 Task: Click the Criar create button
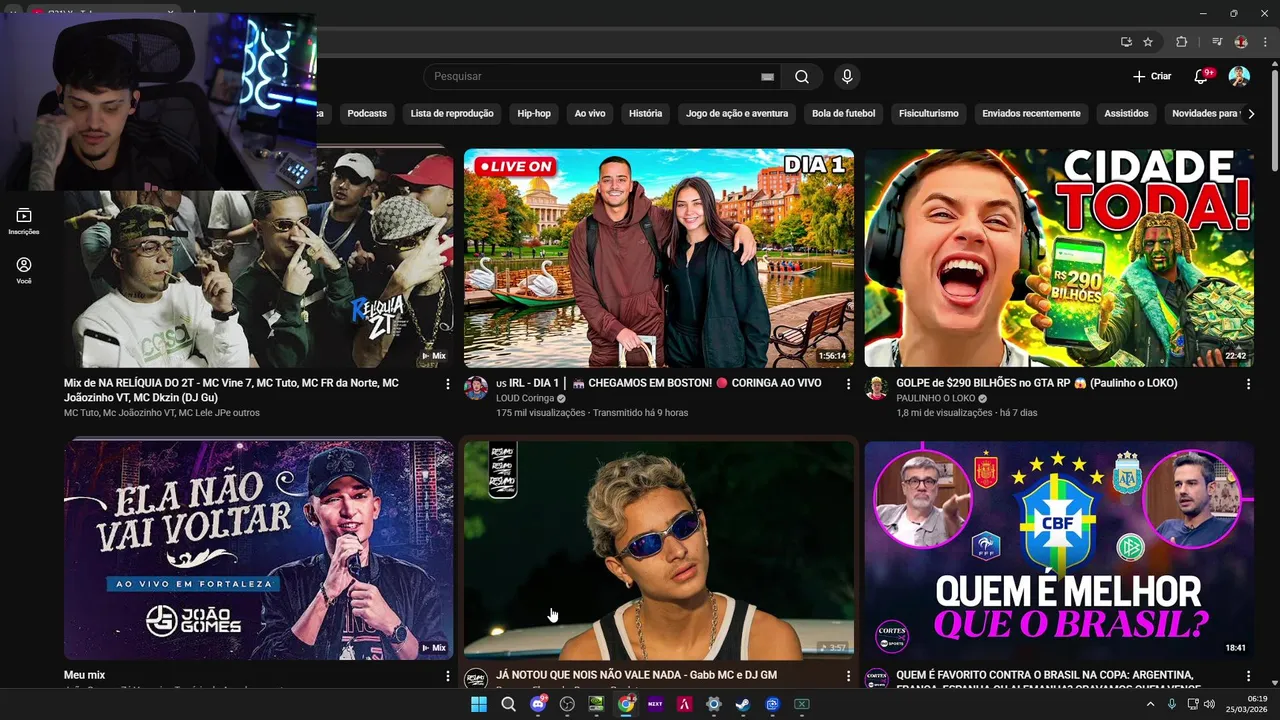point(1152,77)
